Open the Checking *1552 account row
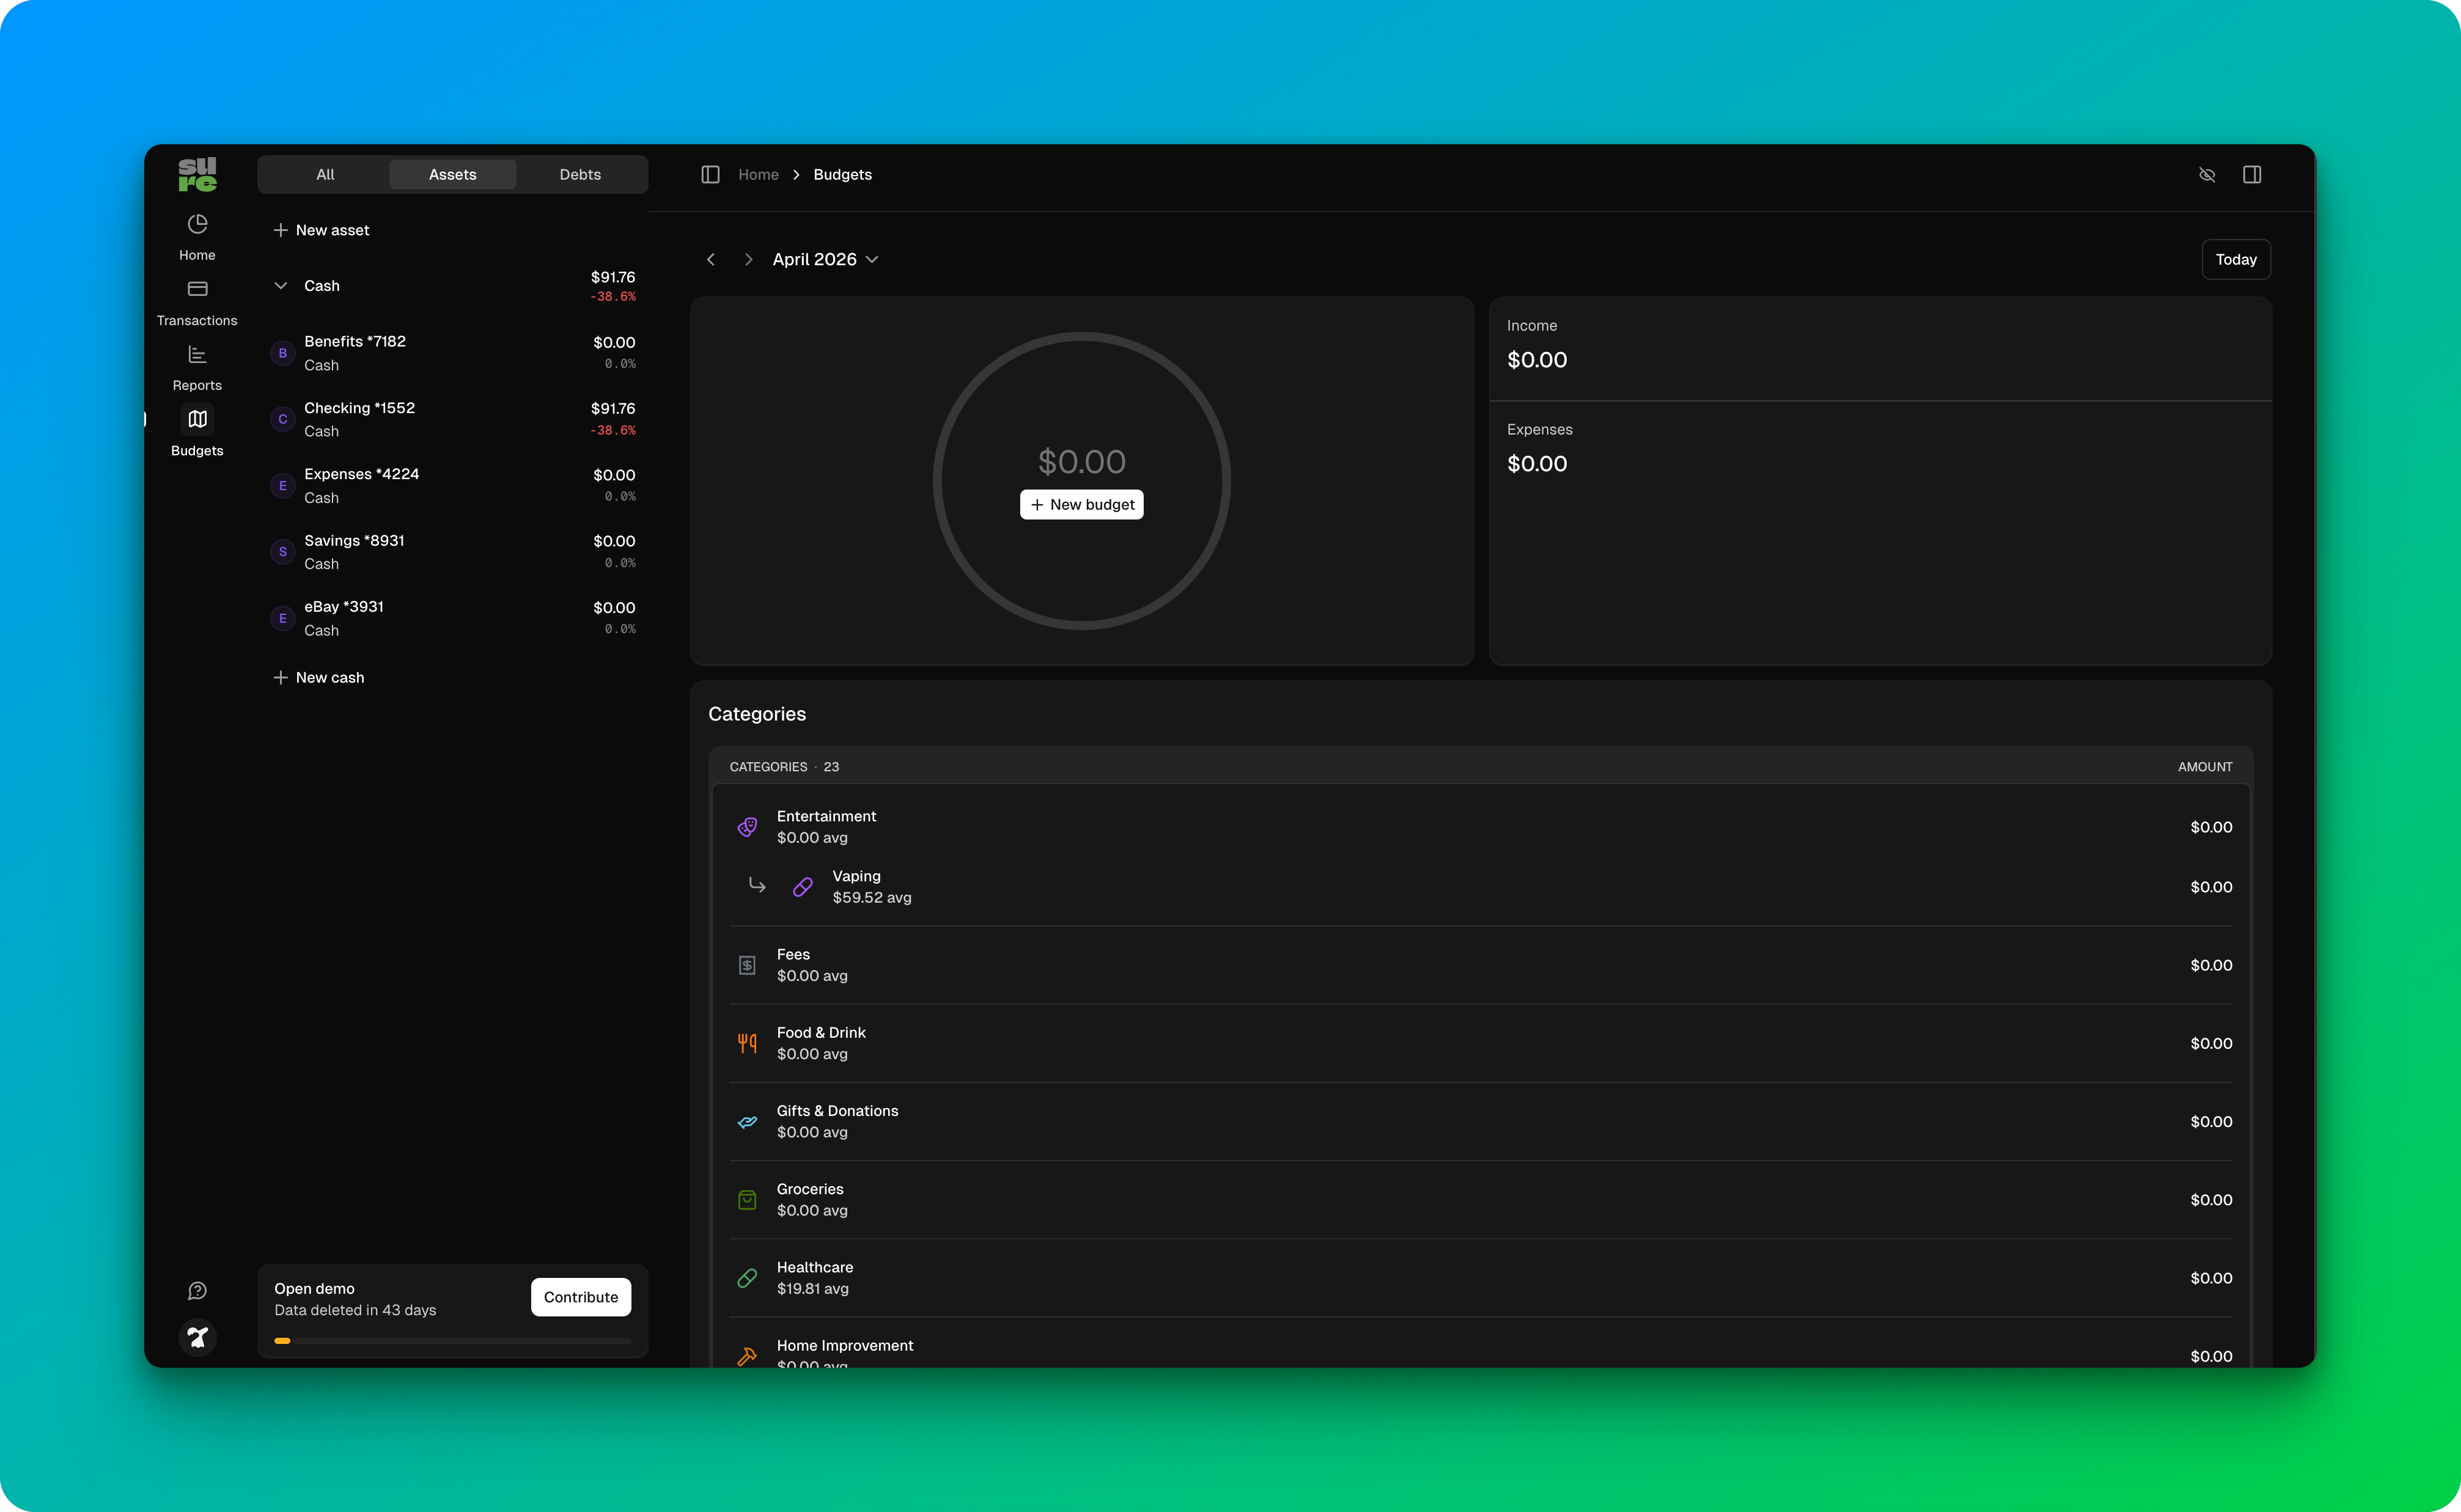2461x1512 pixels. pyautogui.click(x=453, y=419)
